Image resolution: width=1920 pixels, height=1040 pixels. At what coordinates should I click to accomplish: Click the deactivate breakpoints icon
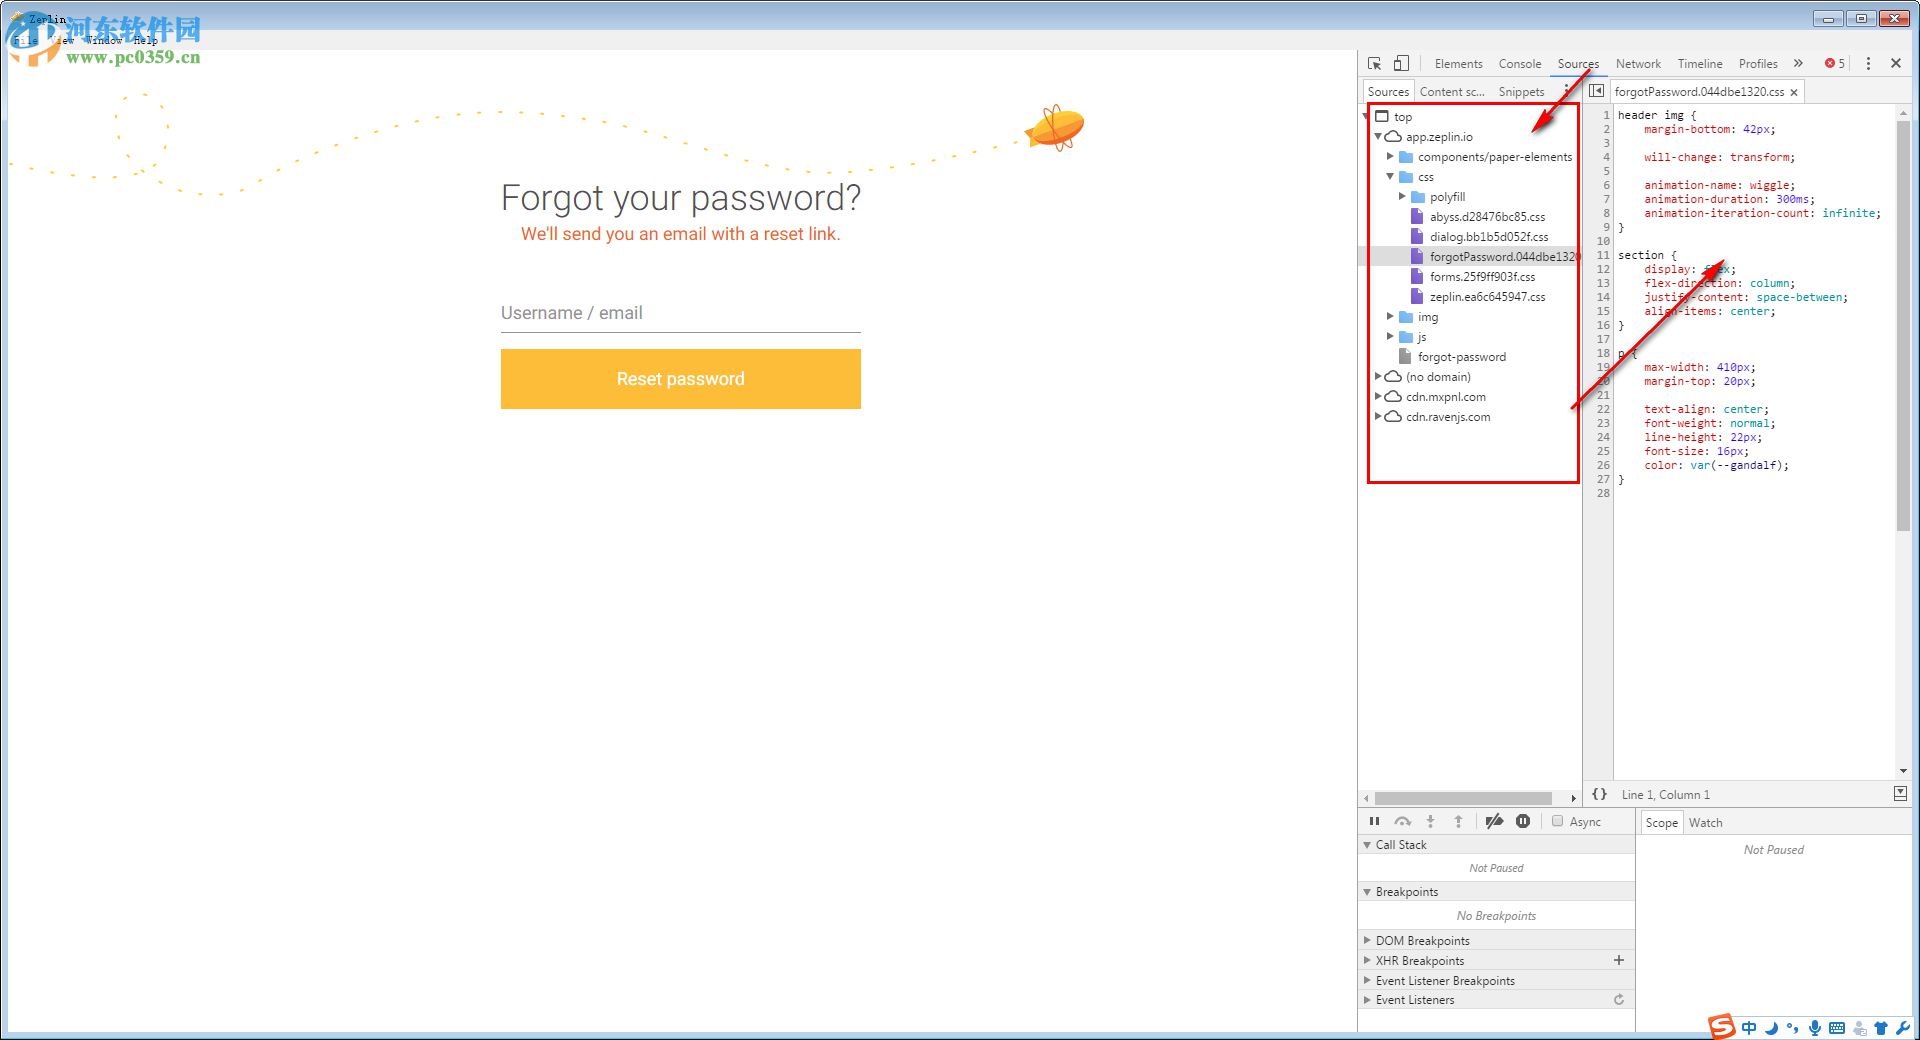tap(1494, 822)
